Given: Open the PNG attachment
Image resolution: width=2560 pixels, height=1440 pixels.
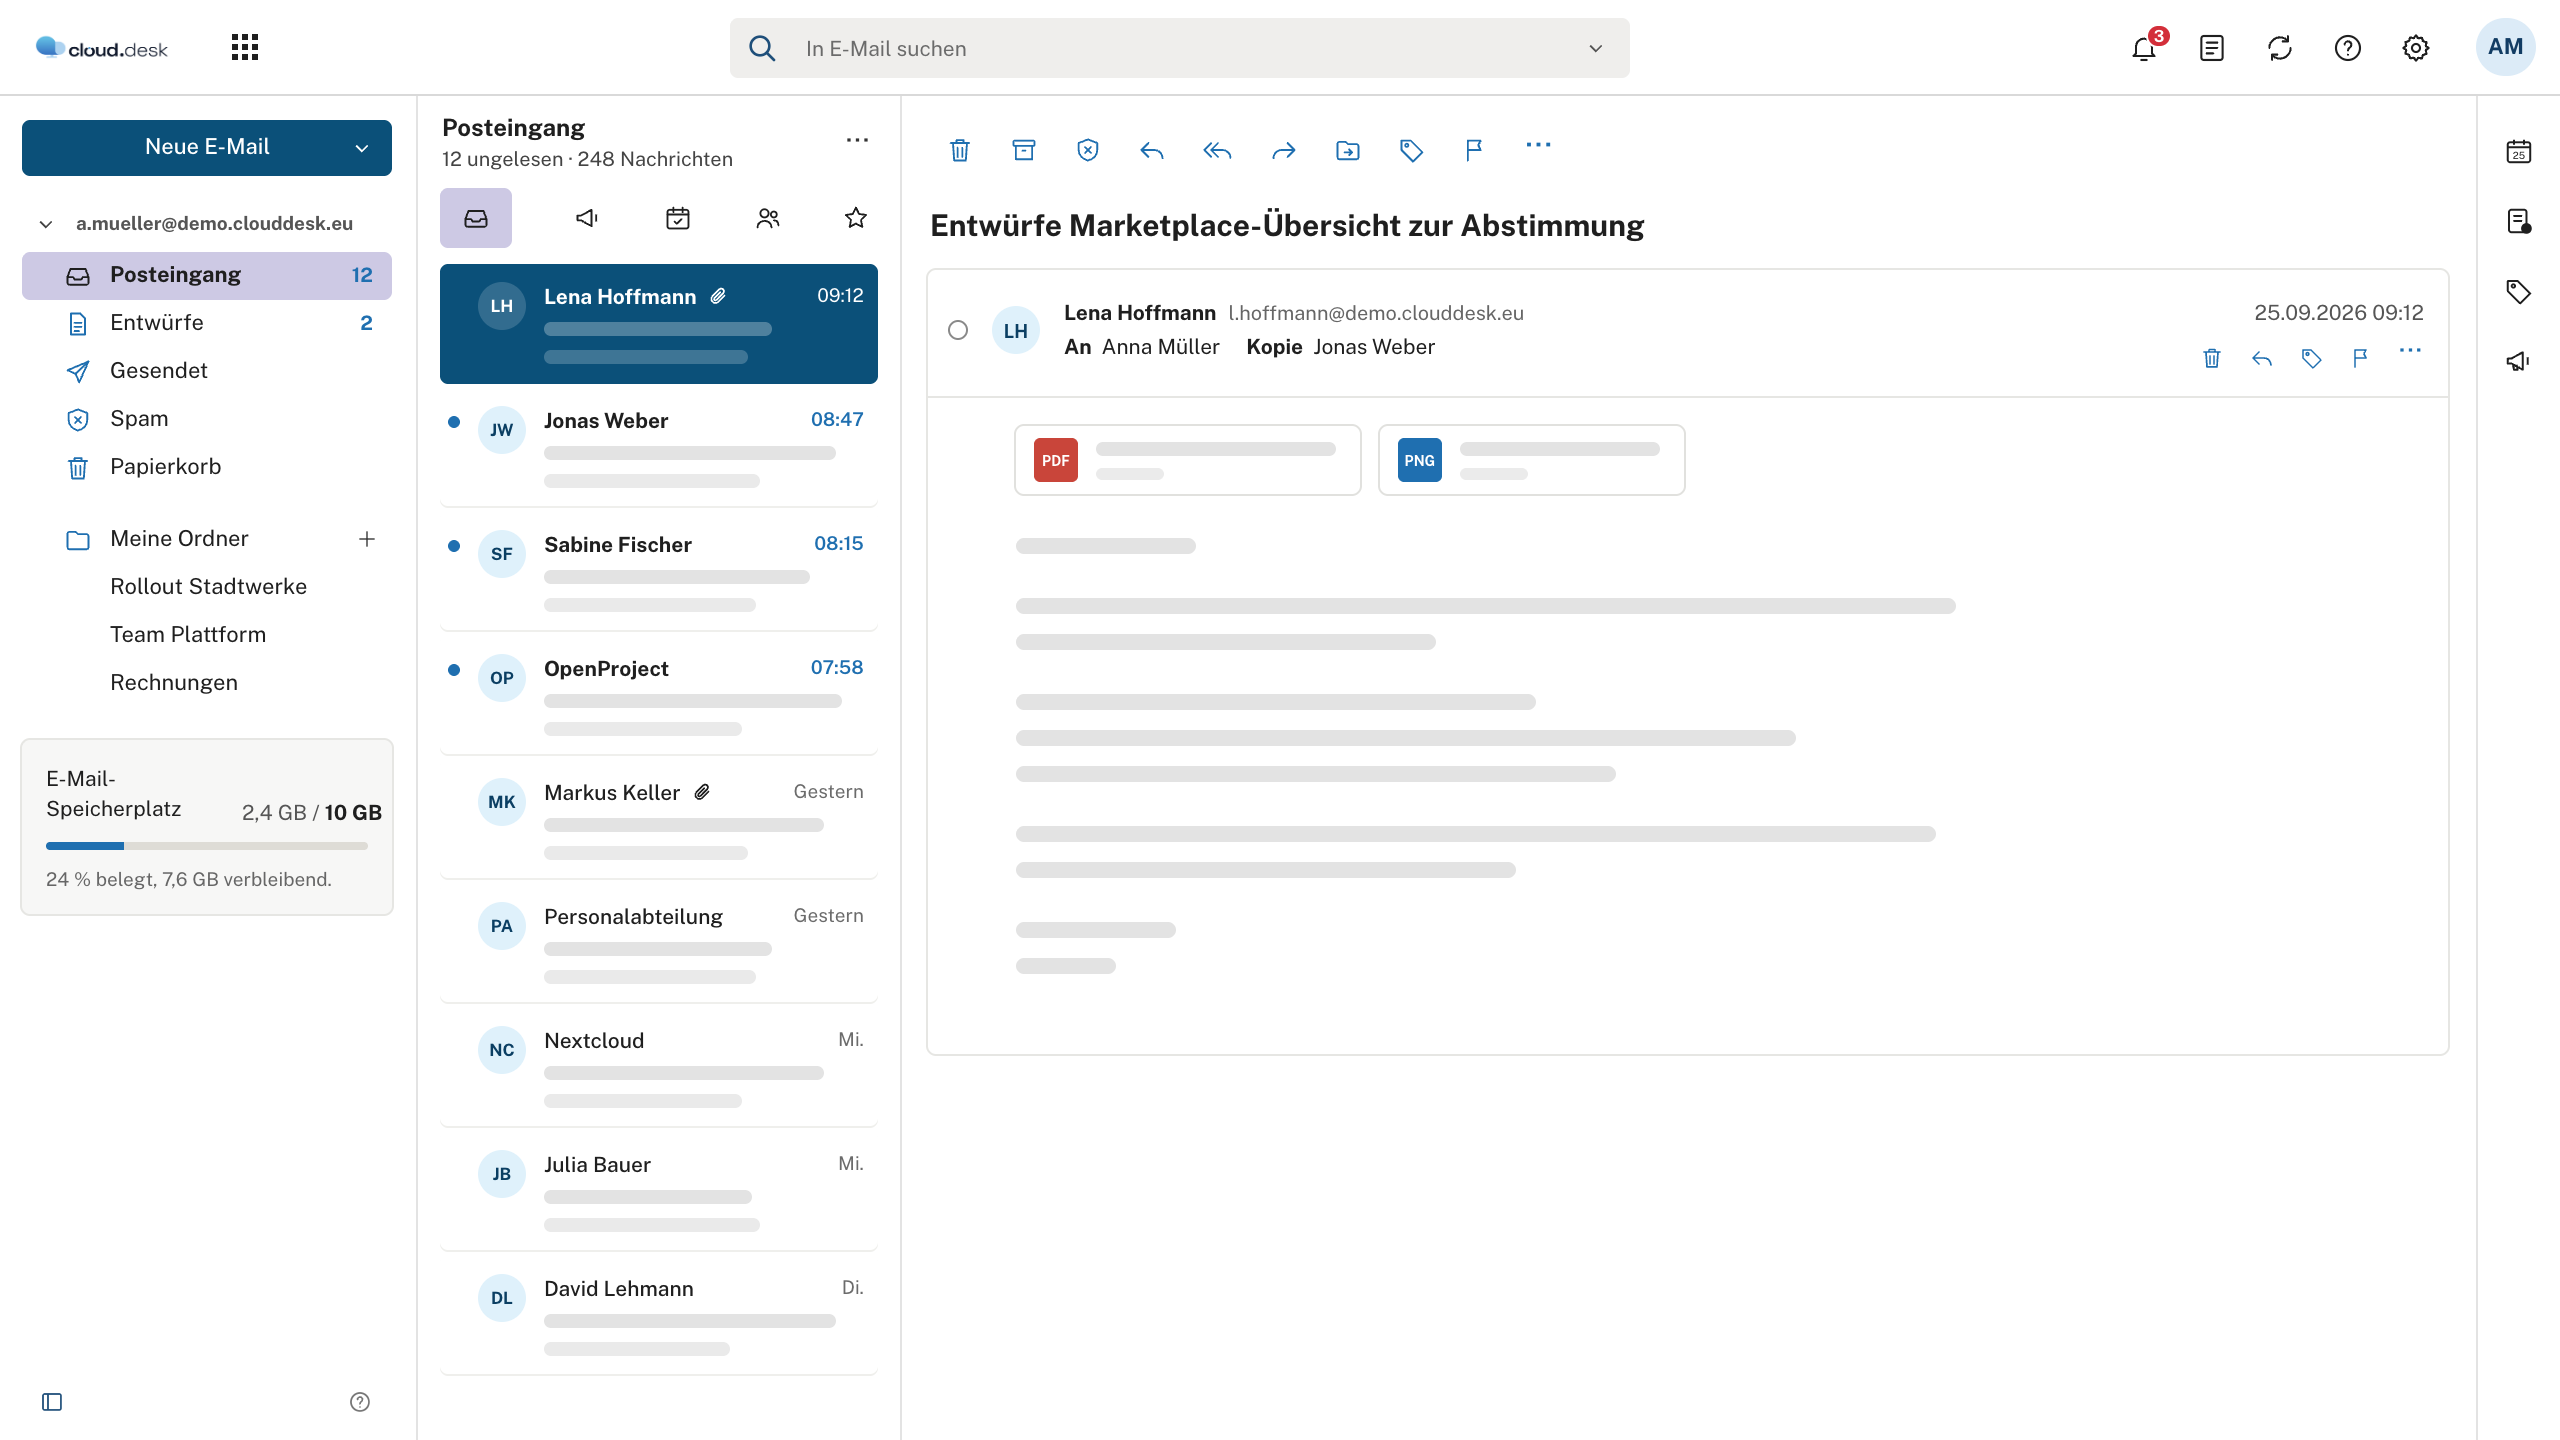Looking at the screenshot, I should (x=1532, y=460).
